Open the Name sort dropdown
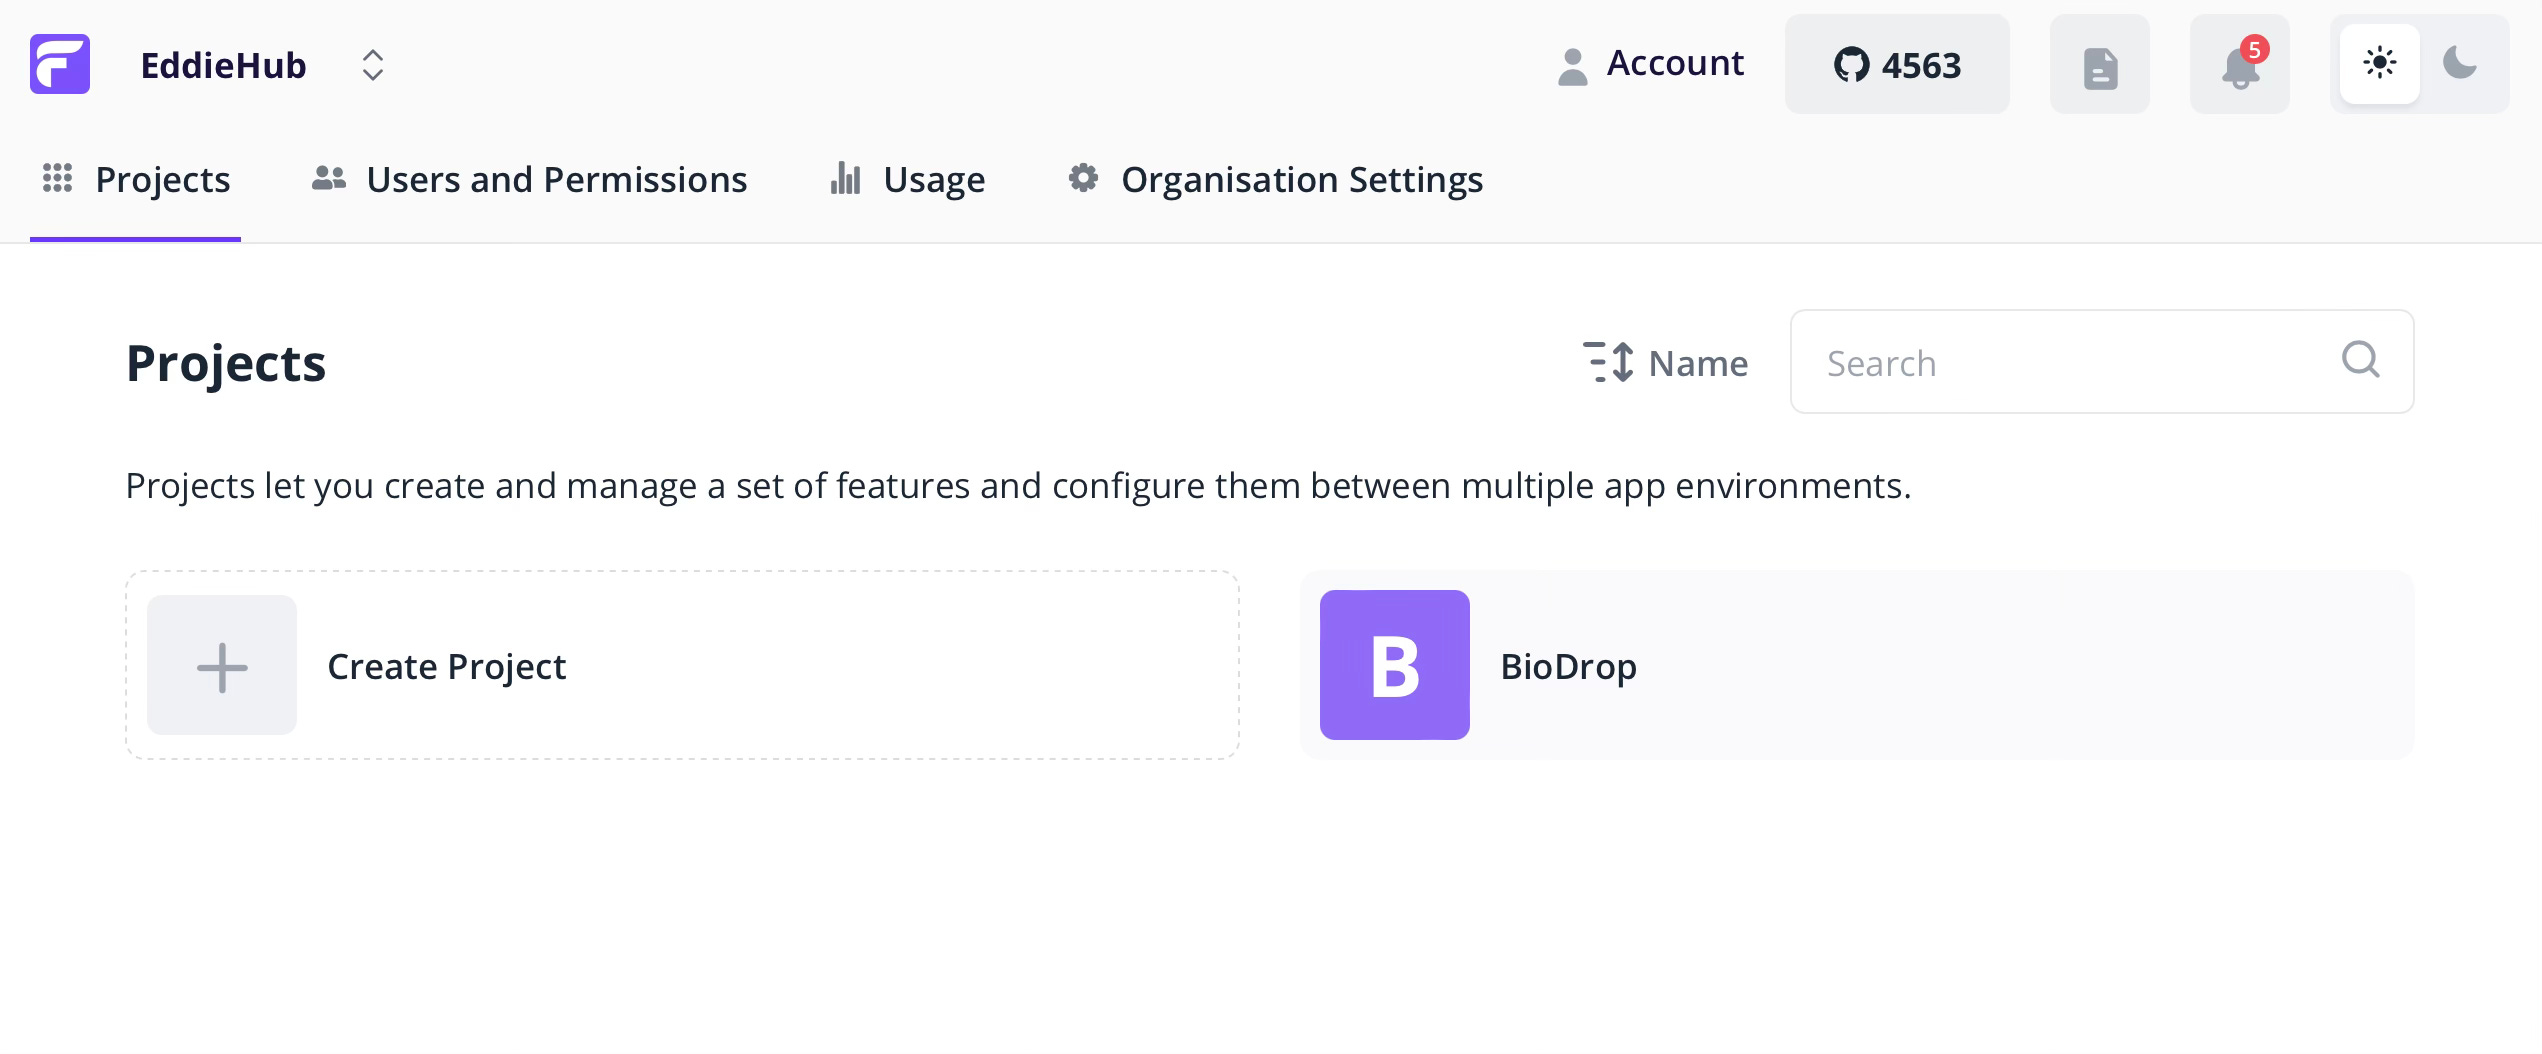This screenshot has width=2542, height=1054. tap(1666, 363)
